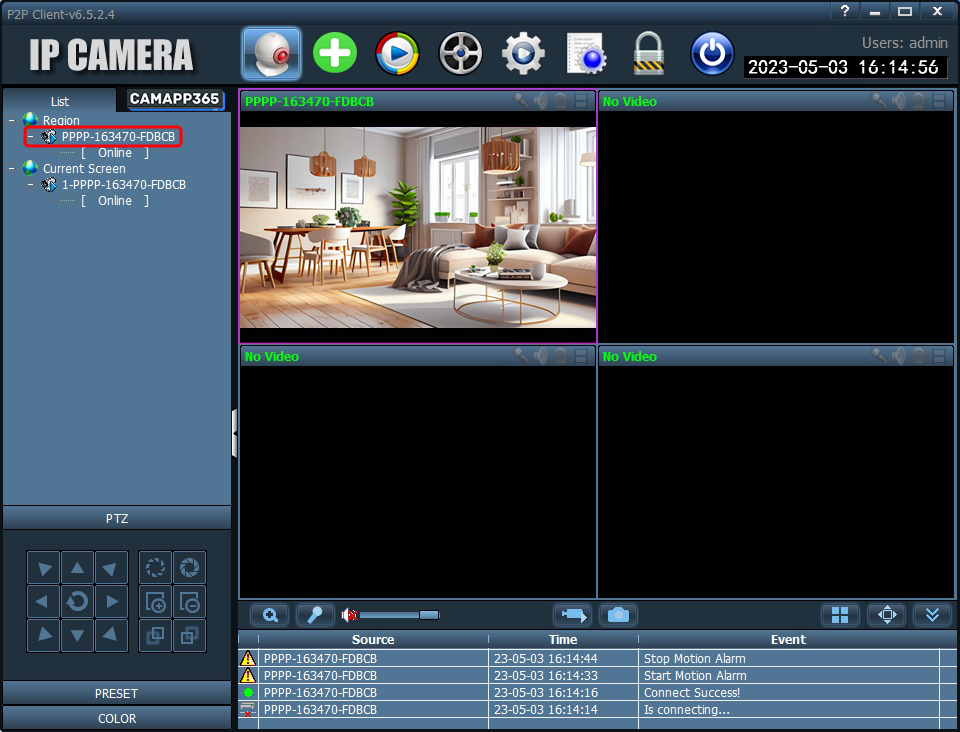Move PTZ camera up
Screen dimensions: 960x732
pyautogui.click(x=77, y=568)
